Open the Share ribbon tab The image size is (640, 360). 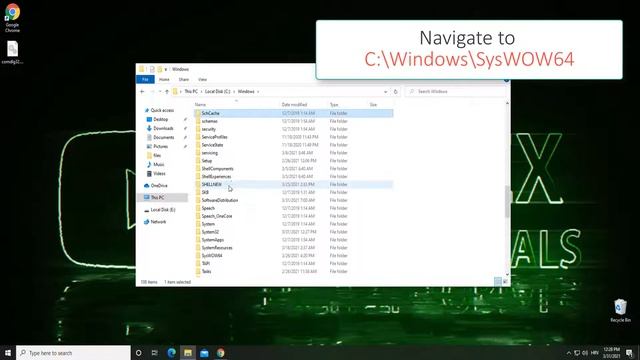pos(184,79)
